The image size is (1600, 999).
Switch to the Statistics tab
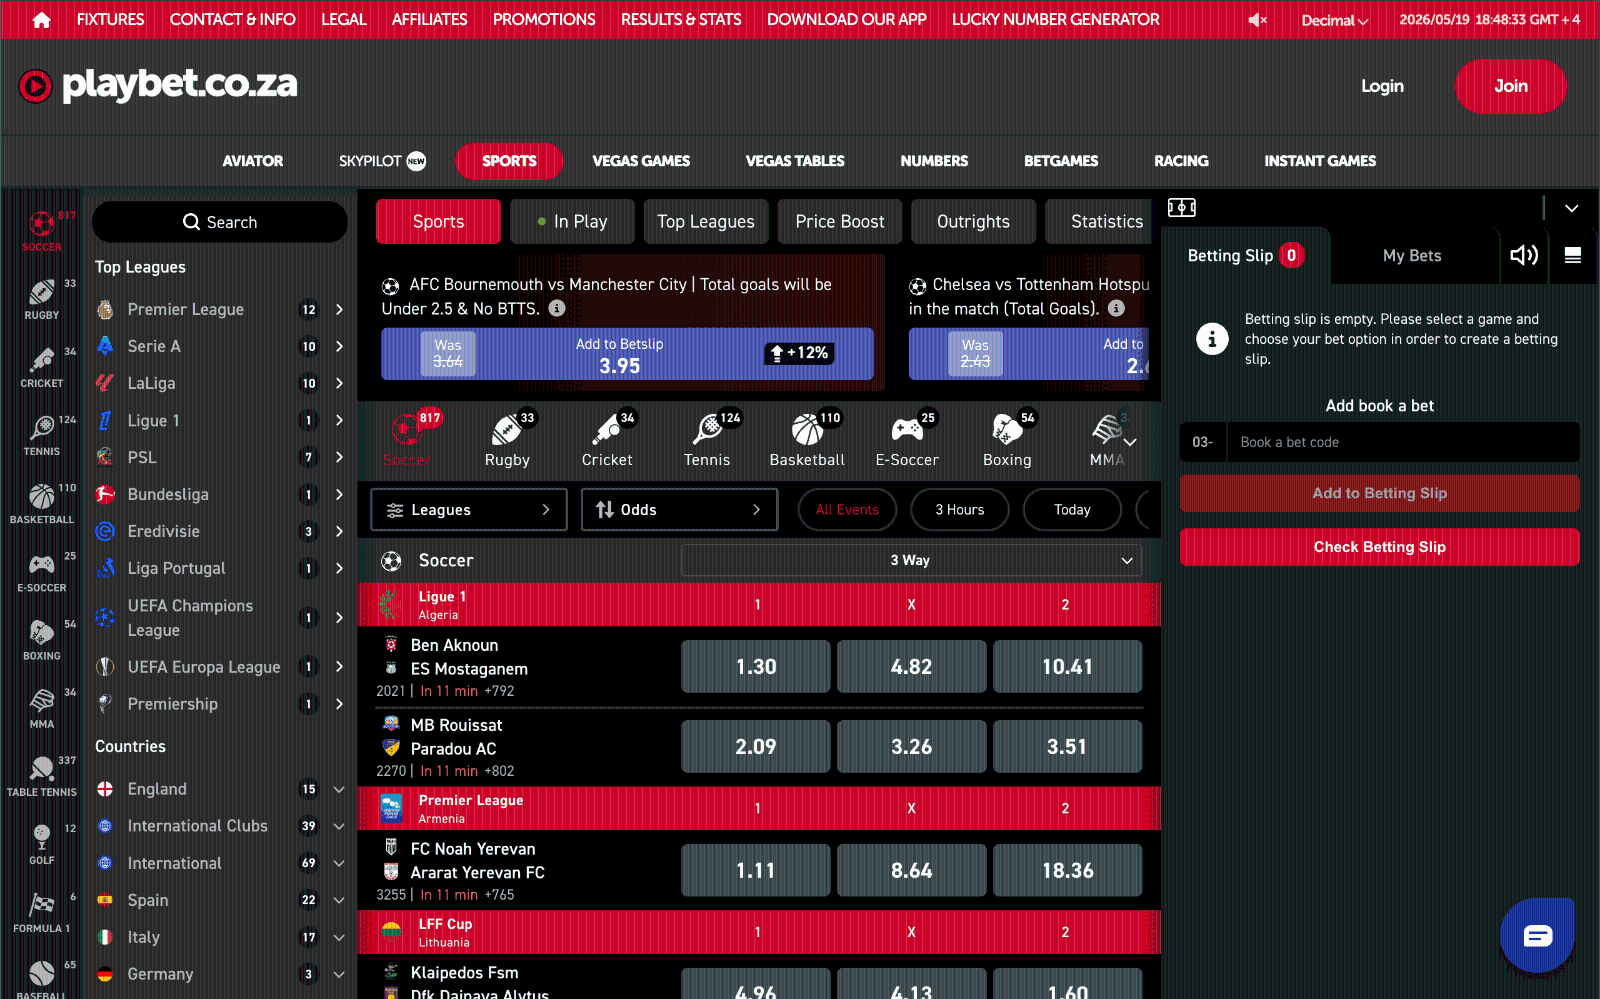tap(1100, 222)
